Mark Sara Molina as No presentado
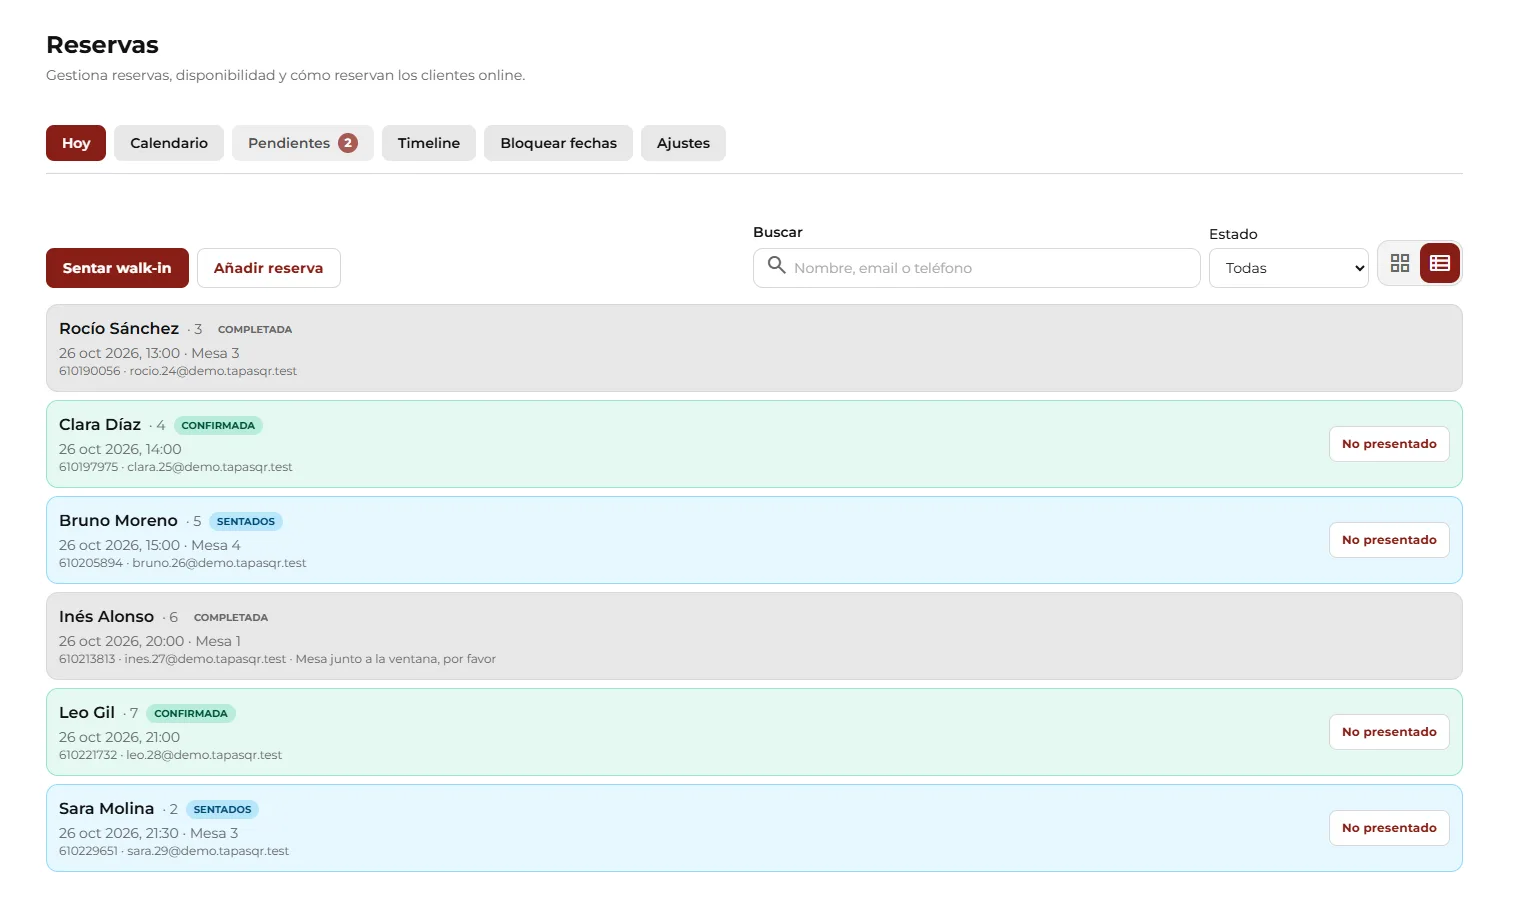1522x912 pixels. [1389, 828]
